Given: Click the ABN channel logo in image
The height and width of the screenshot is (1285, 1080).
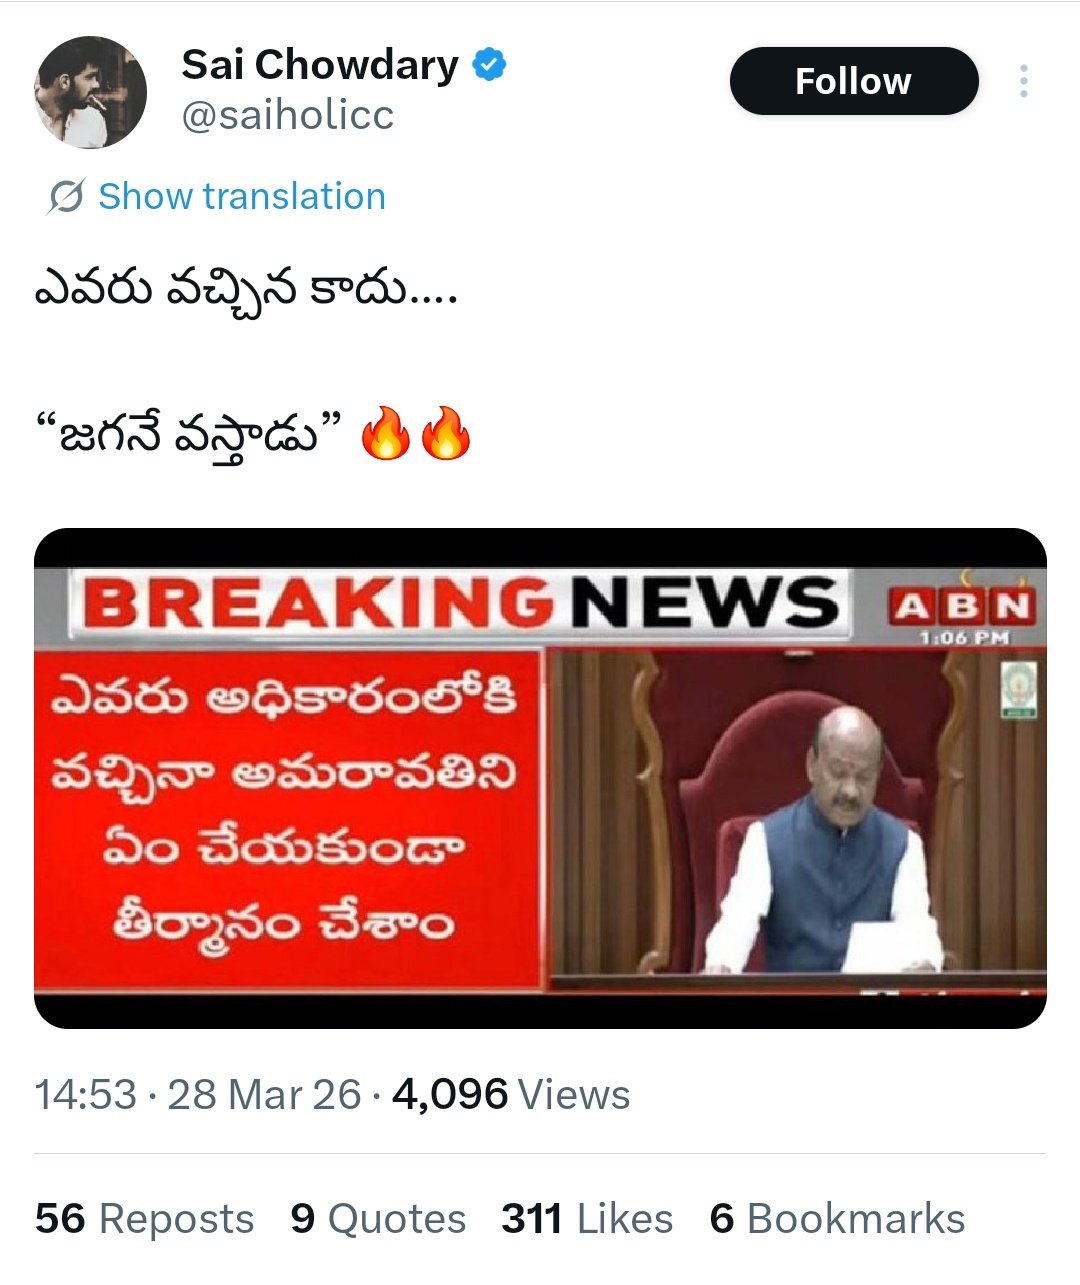Looking at the screenshot, I should point(960,605).
